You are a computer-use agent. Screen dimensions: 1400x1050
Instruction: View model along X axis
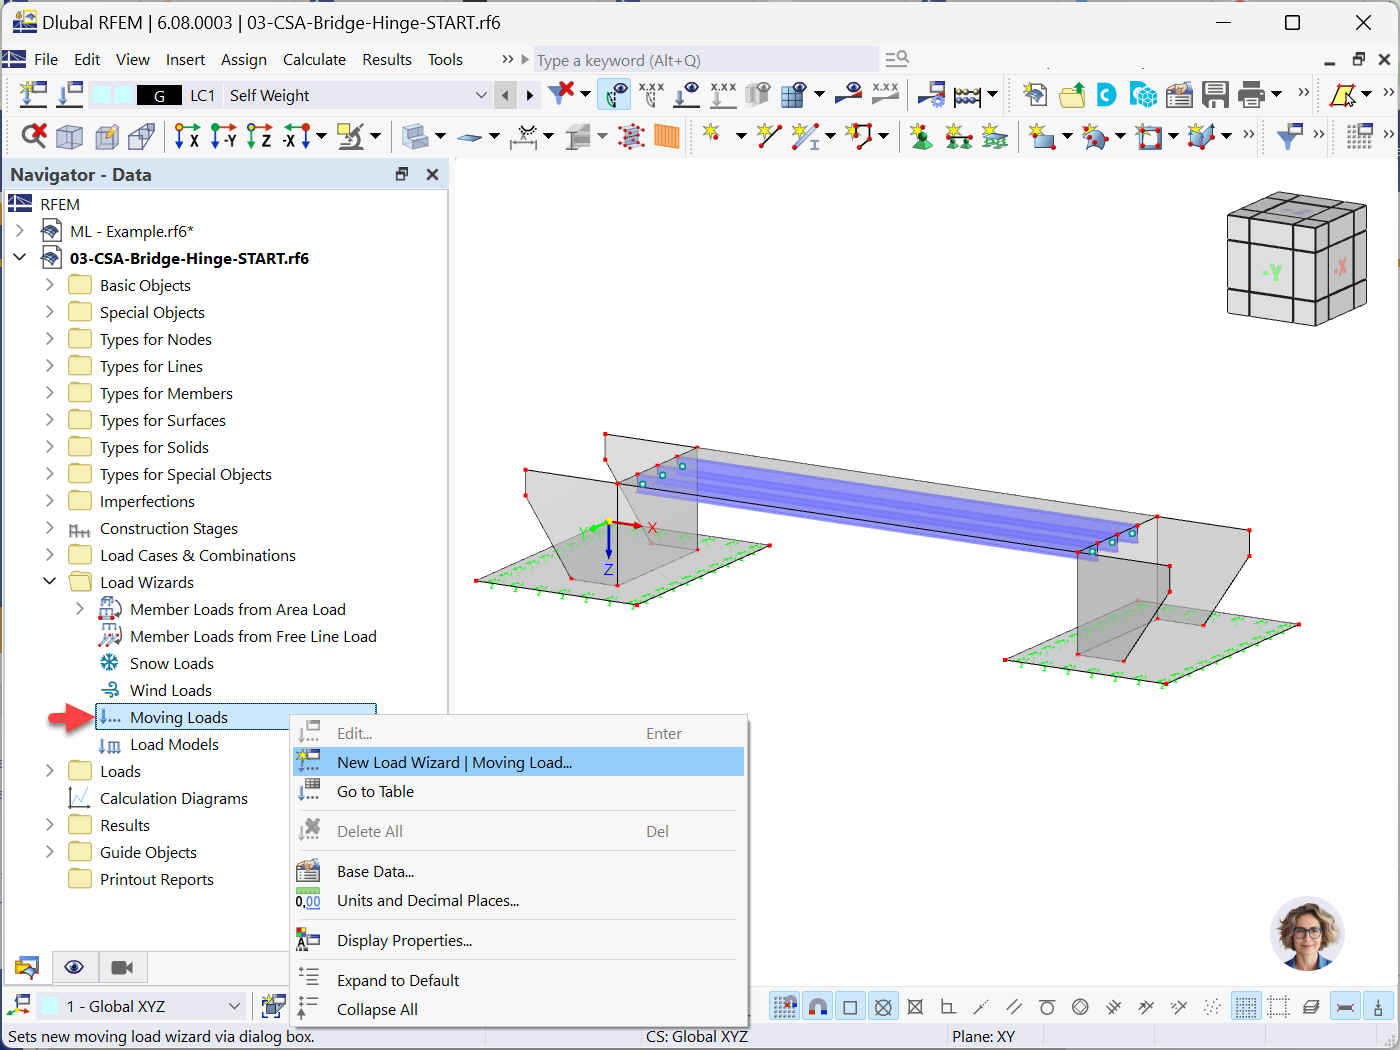tap(187, 136)
